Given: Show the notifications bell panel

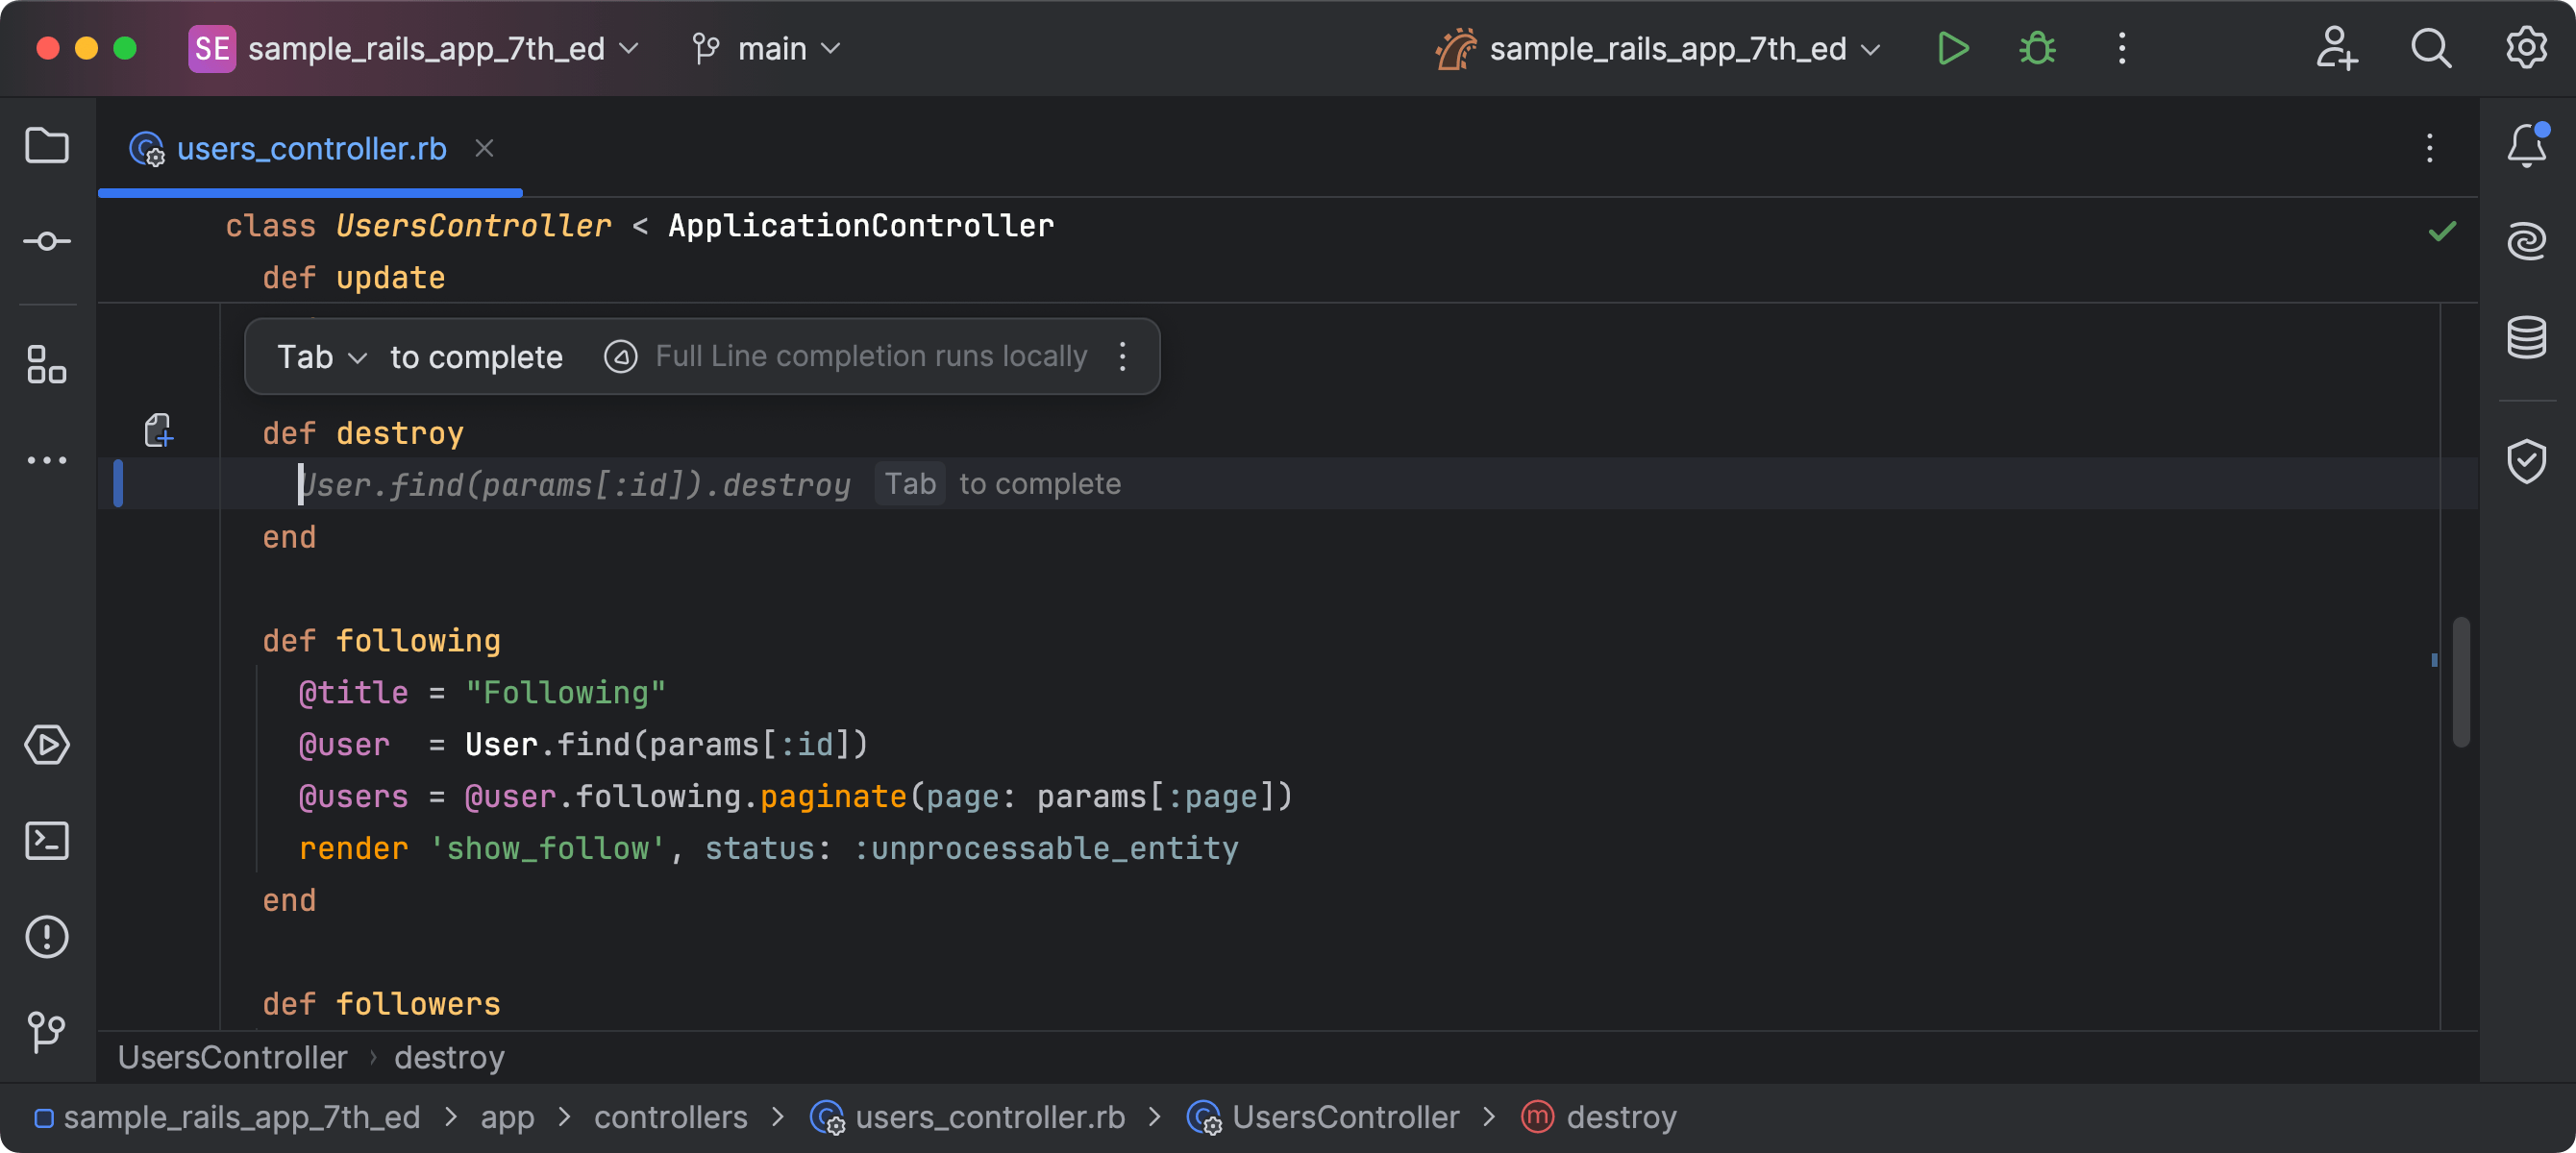Looking at the screenshot, I should 2526,146.
